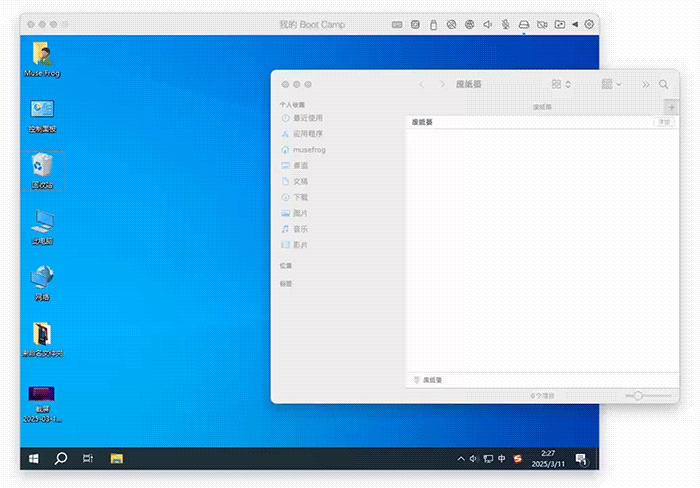
Task: Expand the 位置 section in Finder sidebar
Action: click(286, 266)
